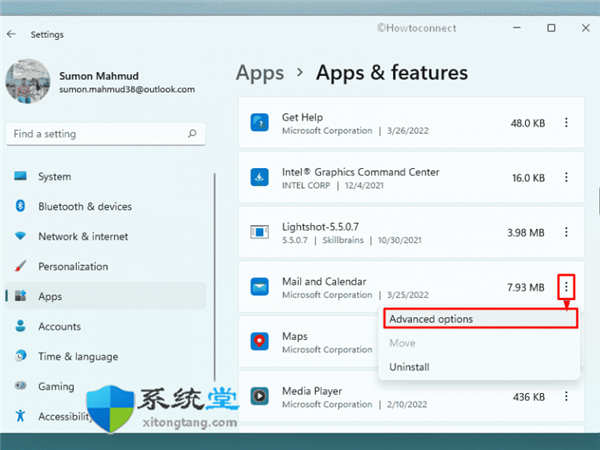This screenshot has height=450, width=600.
Task: Open Personalization settings
Action: [x=73, y=266]
